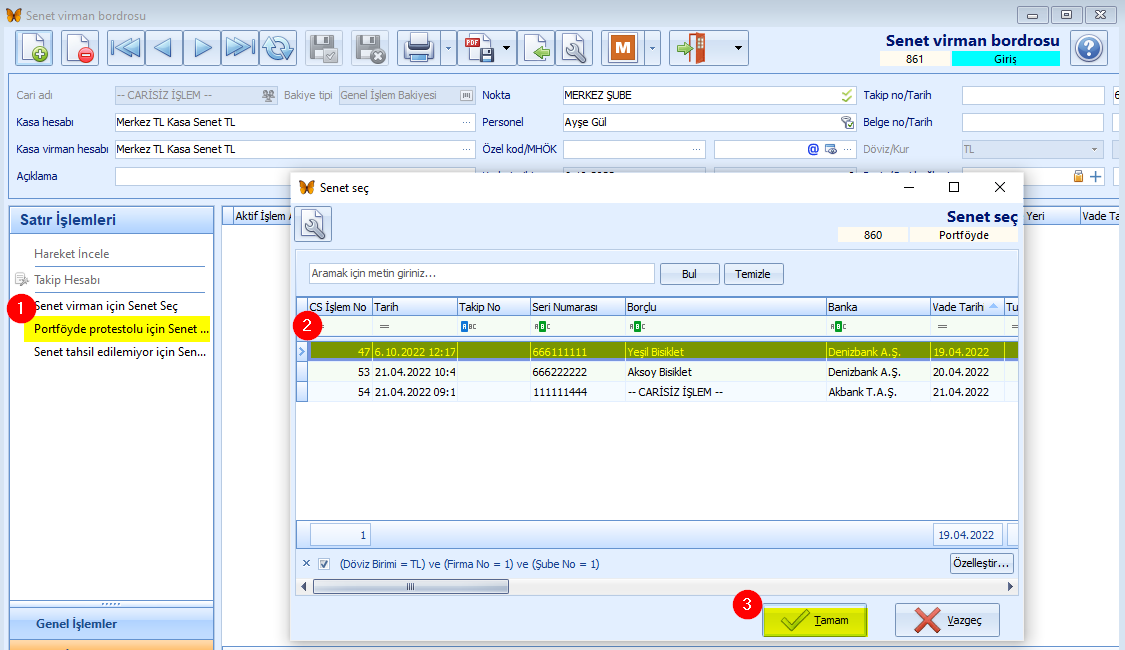The image size is (1125, 650).
Task: Select Takip Hesabı in Satır İşlemleri
Action: pyautogui.click(x=67, y=280)
